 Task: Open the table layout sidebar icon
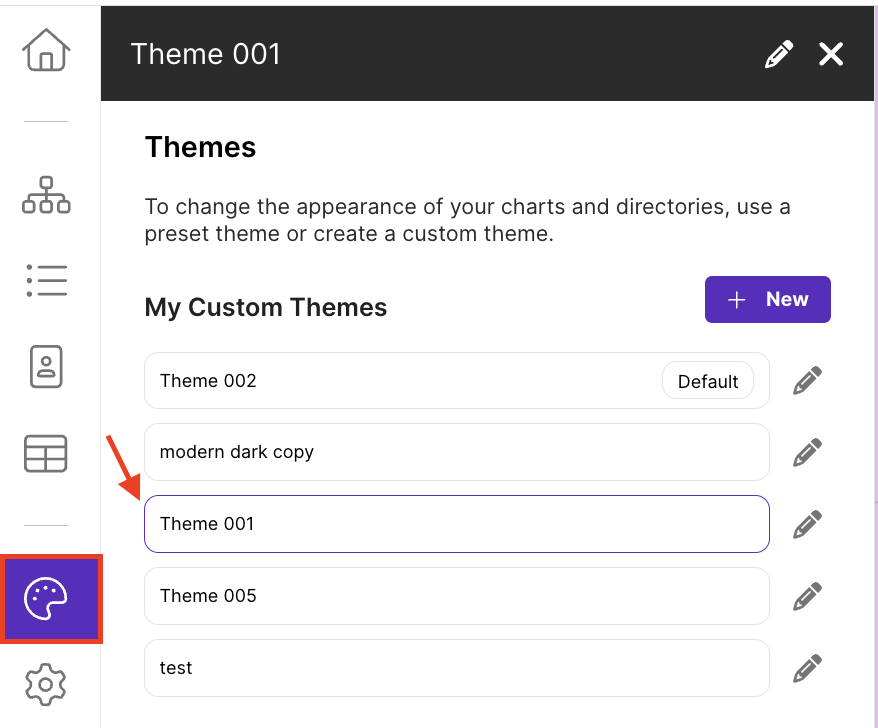click(46, 454)
